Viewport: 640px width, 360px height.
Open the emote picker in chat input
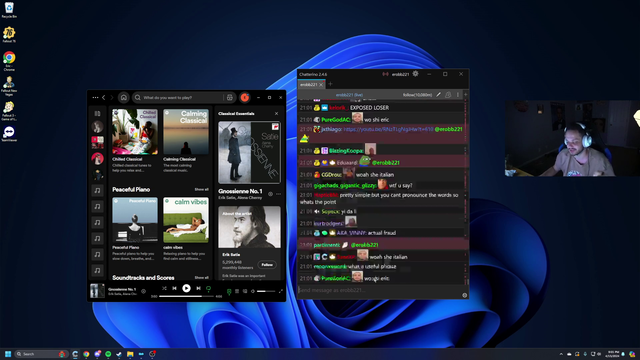(464, 295)
